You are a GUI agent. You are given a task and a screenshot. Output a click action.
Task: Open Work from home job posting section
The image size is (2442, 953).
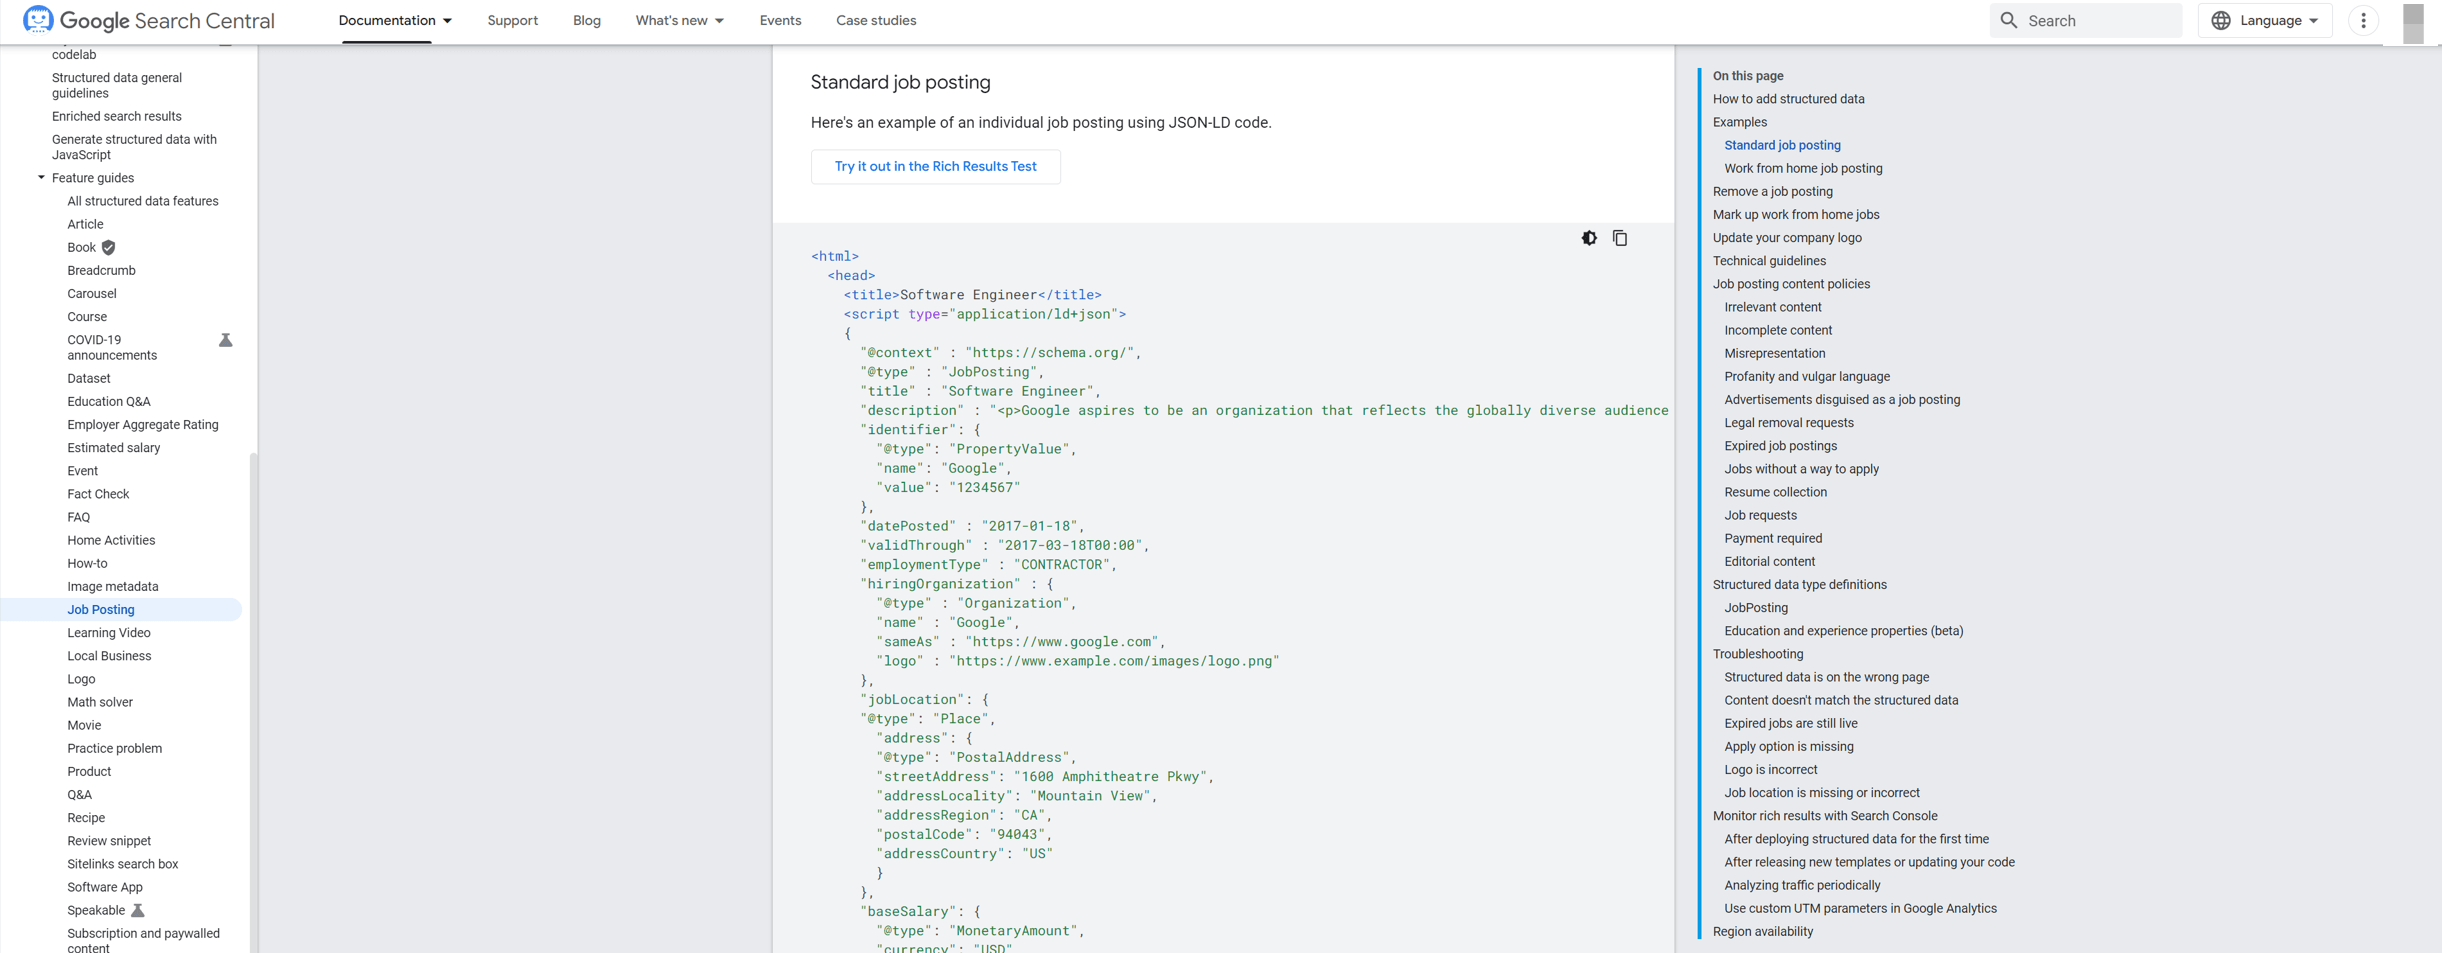1801,168
